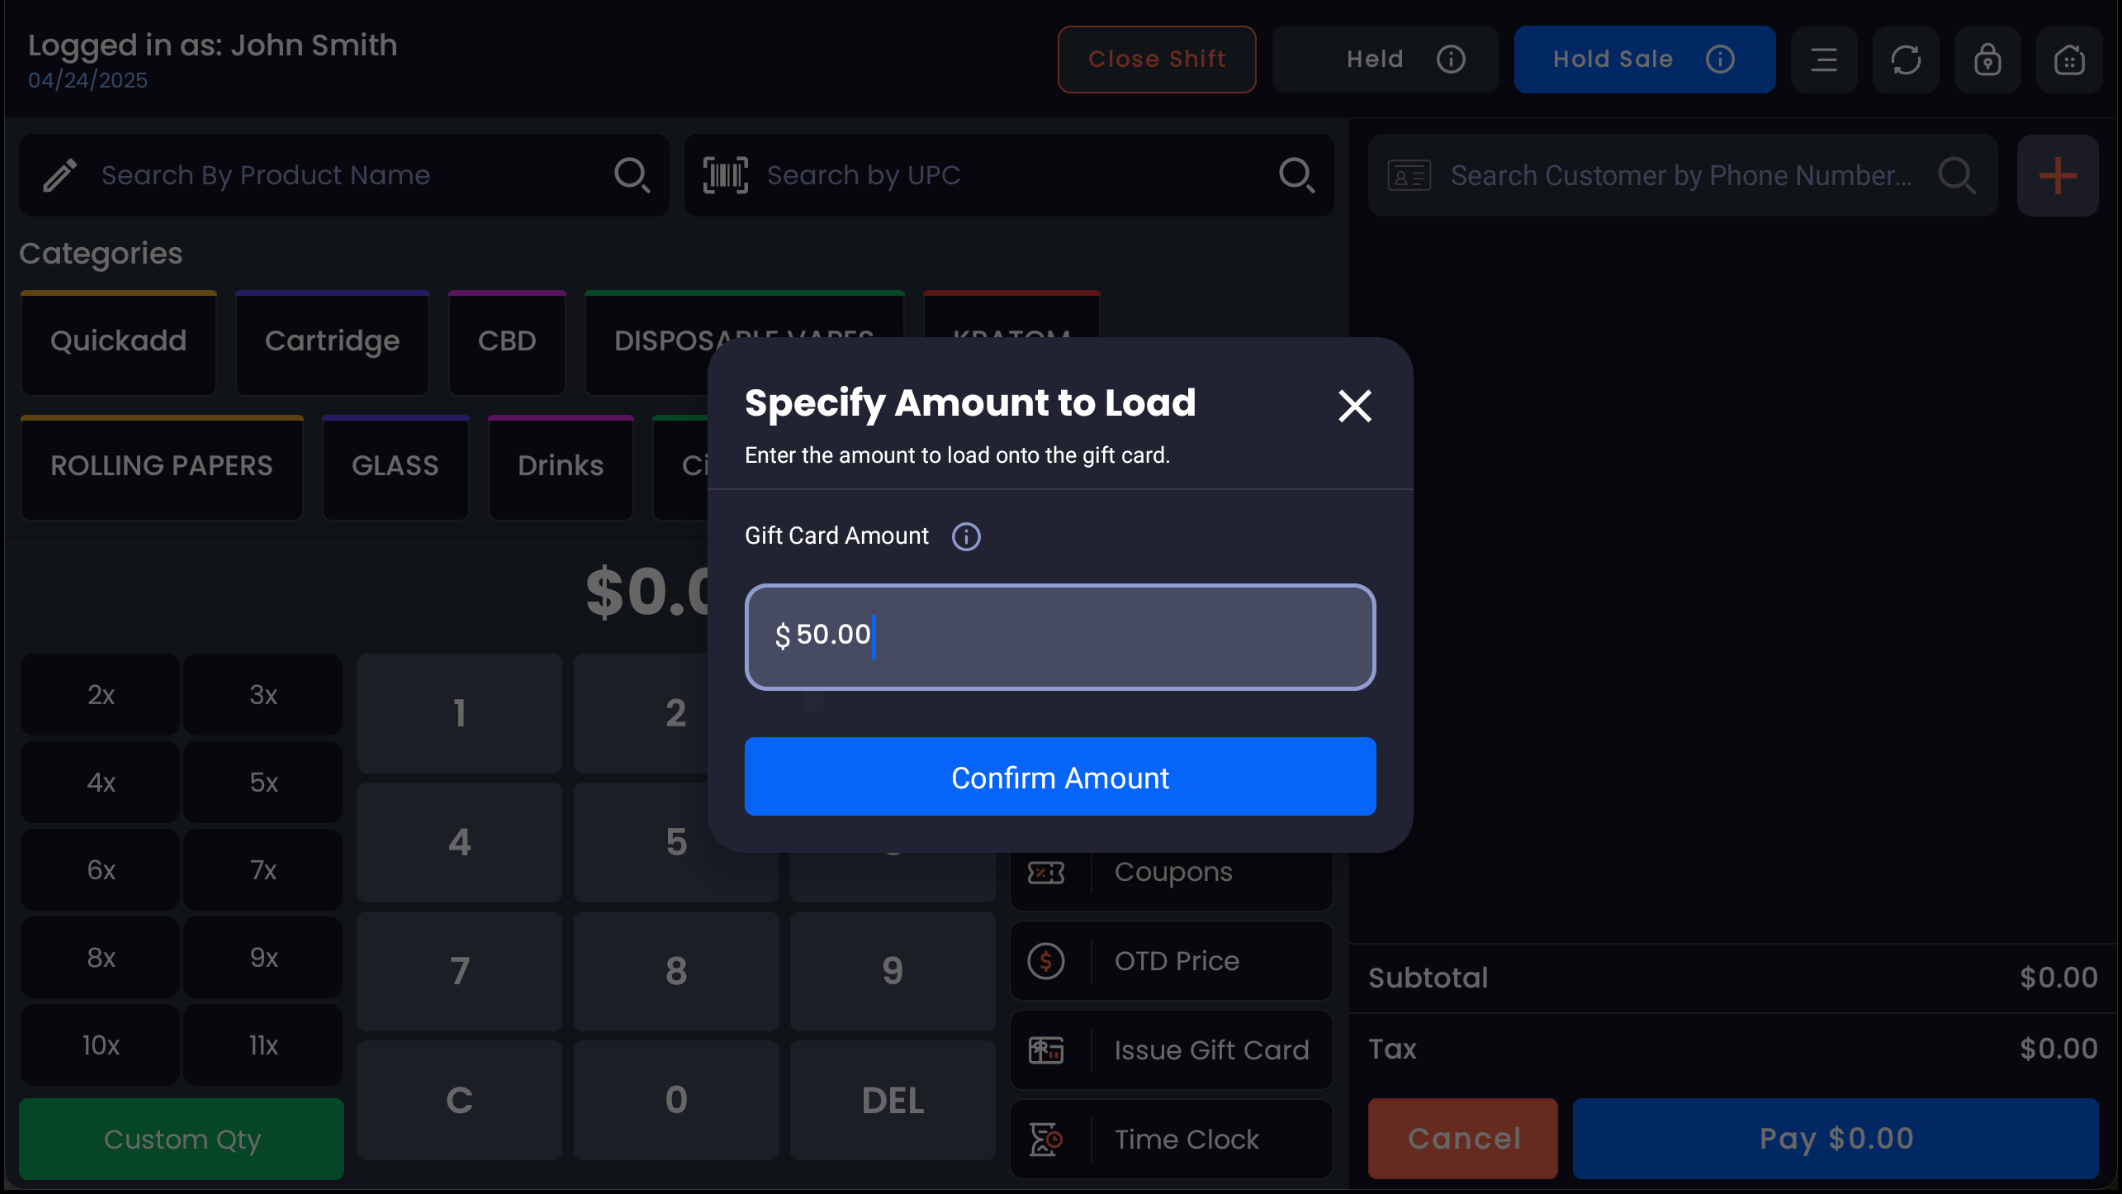The width and height of the screenshot is (2122, 1194).
Task: Open the hamburger menu icon
Action: click(x=1823, y=60)
